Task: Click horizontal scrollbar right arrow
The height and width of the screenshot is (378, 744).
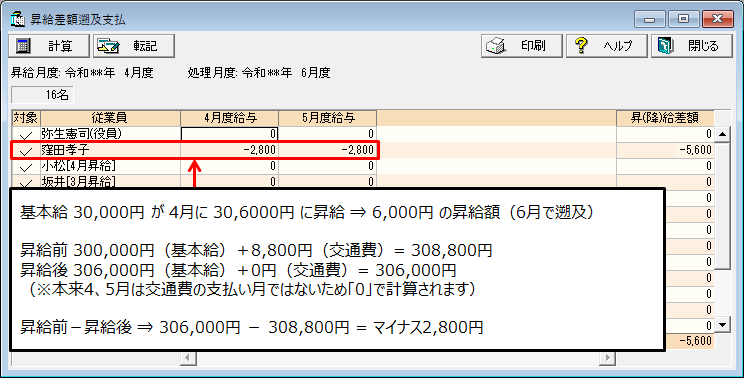Action: [x=607, y=358]
